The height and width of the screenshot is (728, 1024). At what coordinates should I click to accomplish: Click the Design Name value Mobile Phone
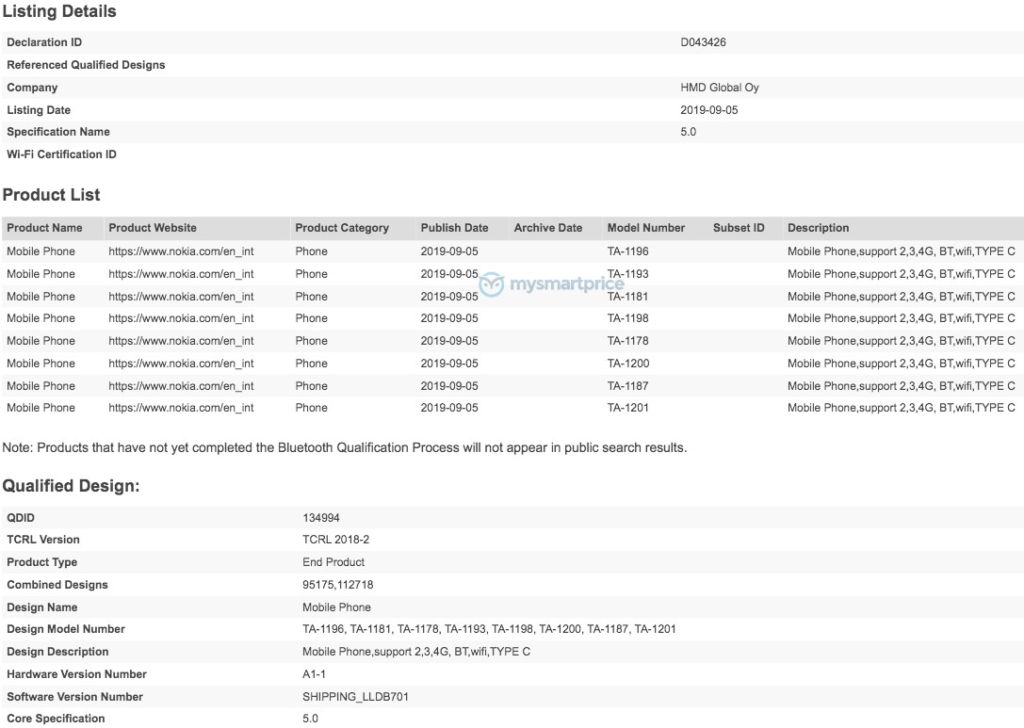pos(336,607)
